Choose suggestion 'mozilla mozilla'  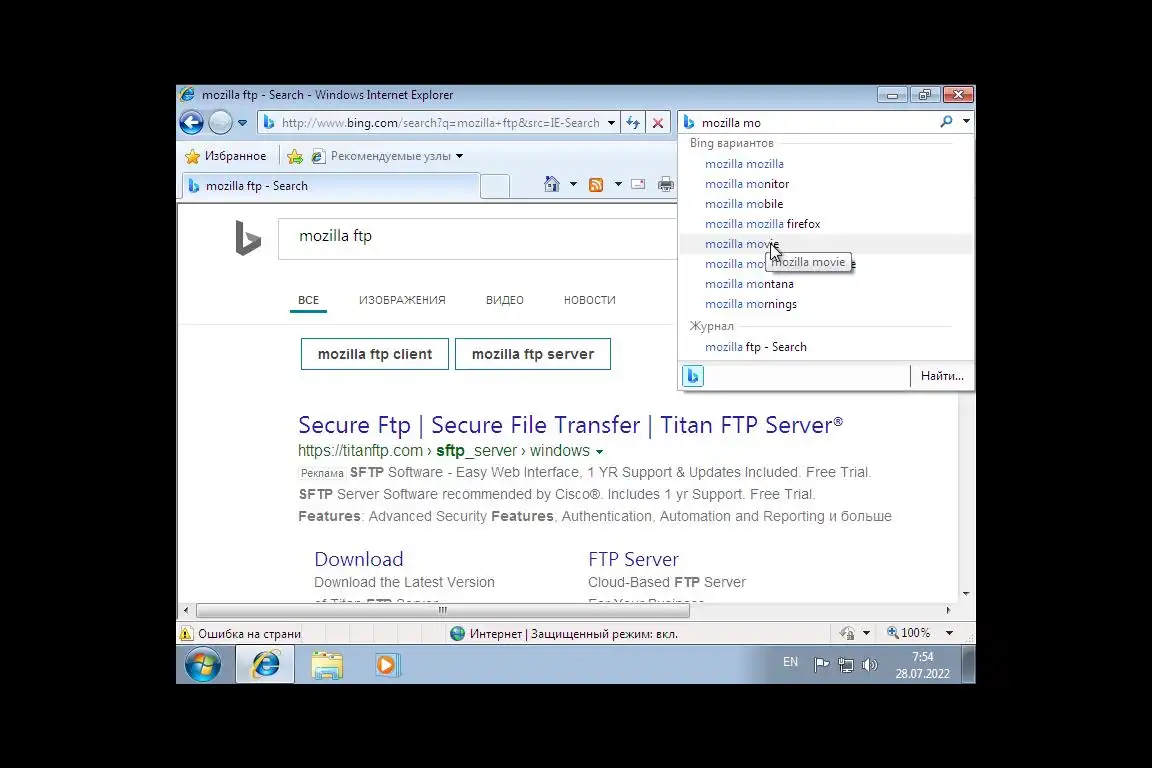click(827, 164)
